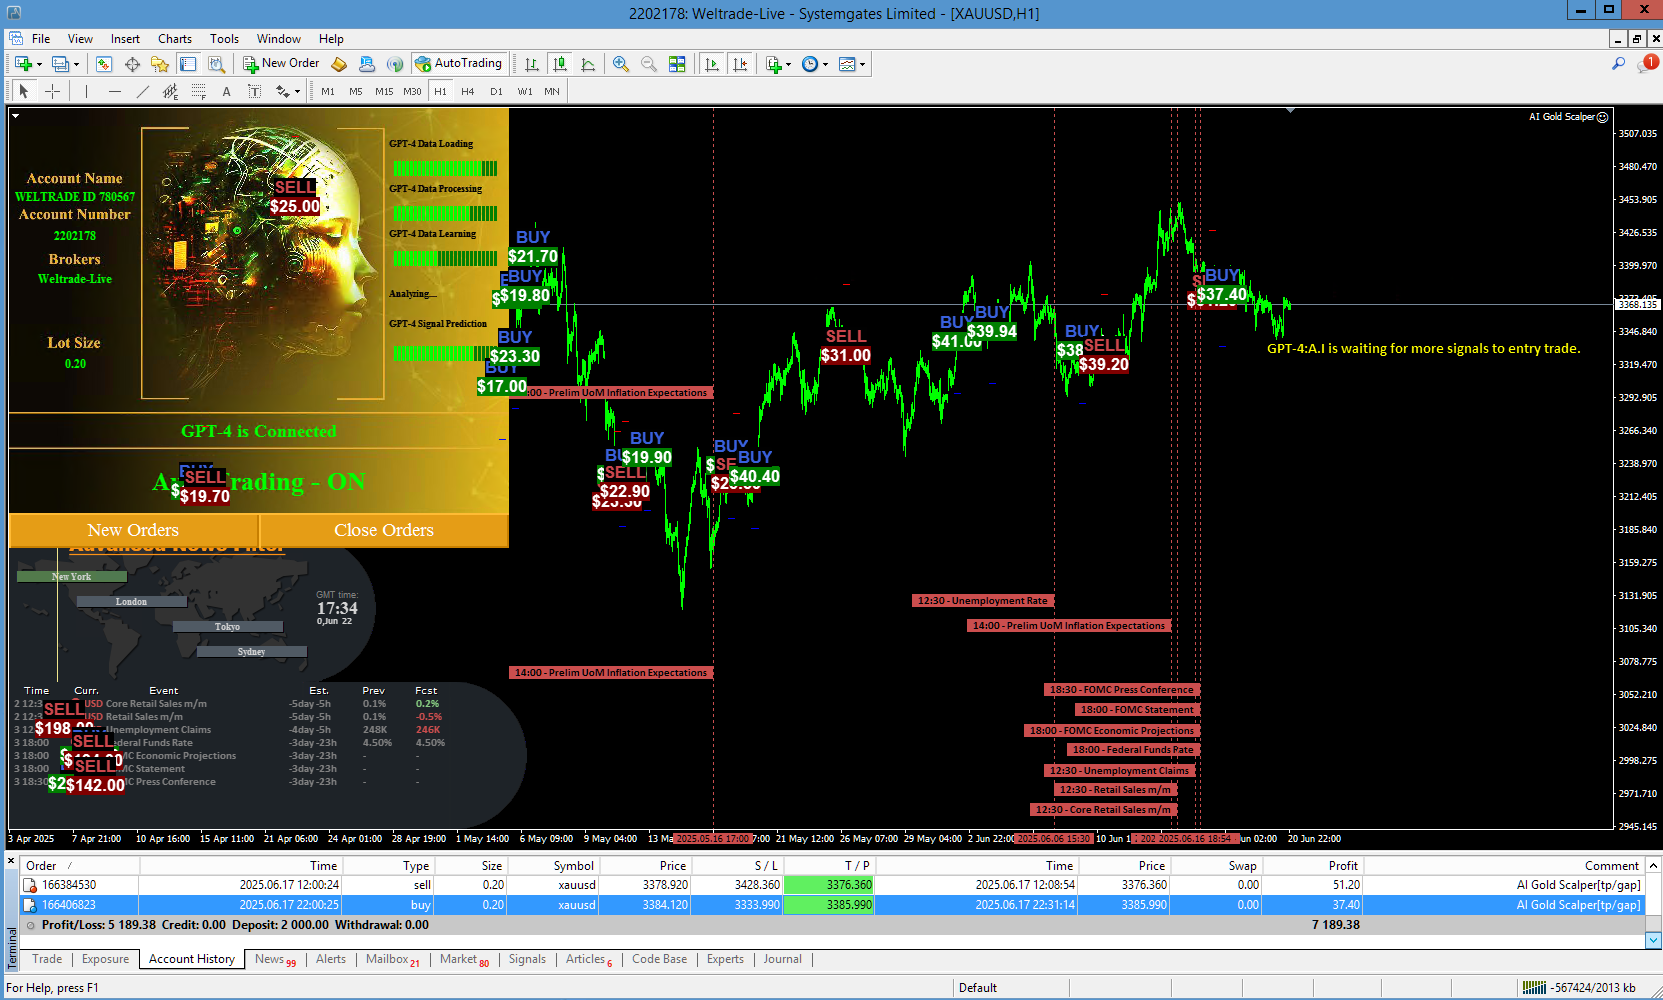Screen dimensions: 1663x1000
Task: Open the Window menu
Action: 279,39
